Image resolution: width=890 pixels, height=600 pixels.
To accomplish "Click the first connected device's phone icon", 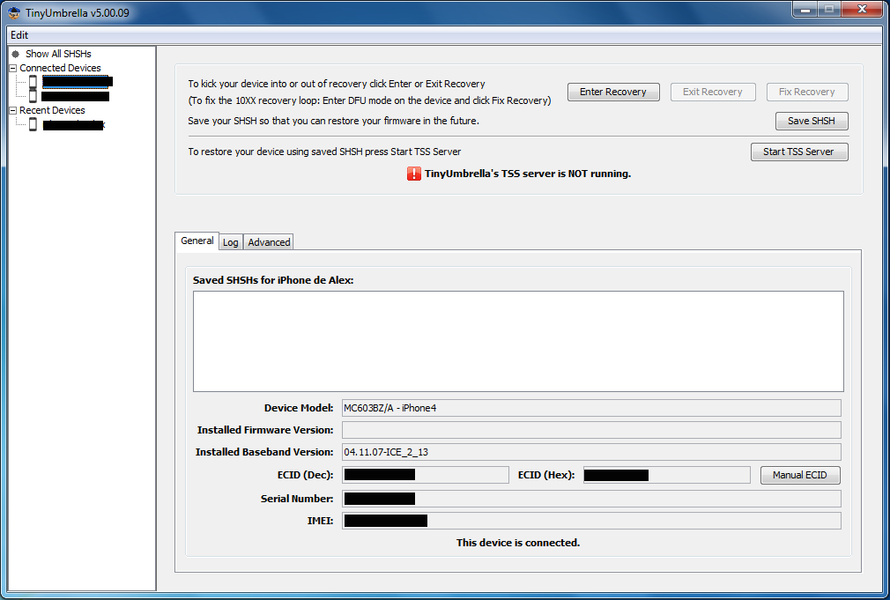I will coord(33,82).
